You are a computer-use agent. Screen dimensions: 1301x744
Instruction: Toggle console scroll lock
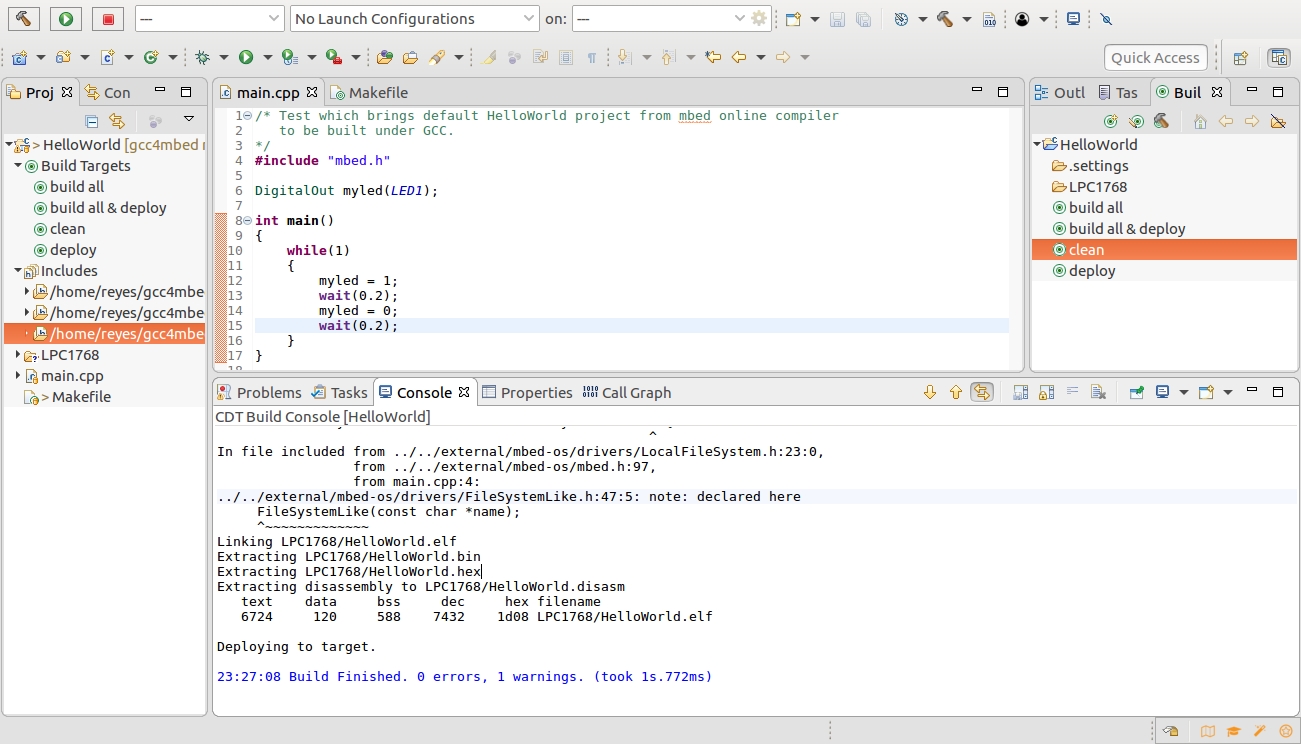[1046, 393]
